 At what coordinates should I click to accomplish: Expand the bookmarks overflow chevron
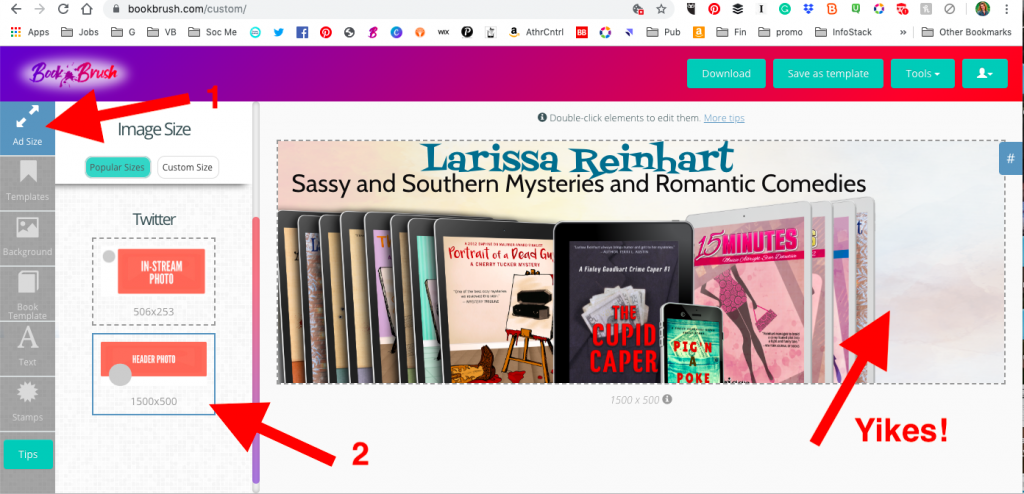pos(904,32)
